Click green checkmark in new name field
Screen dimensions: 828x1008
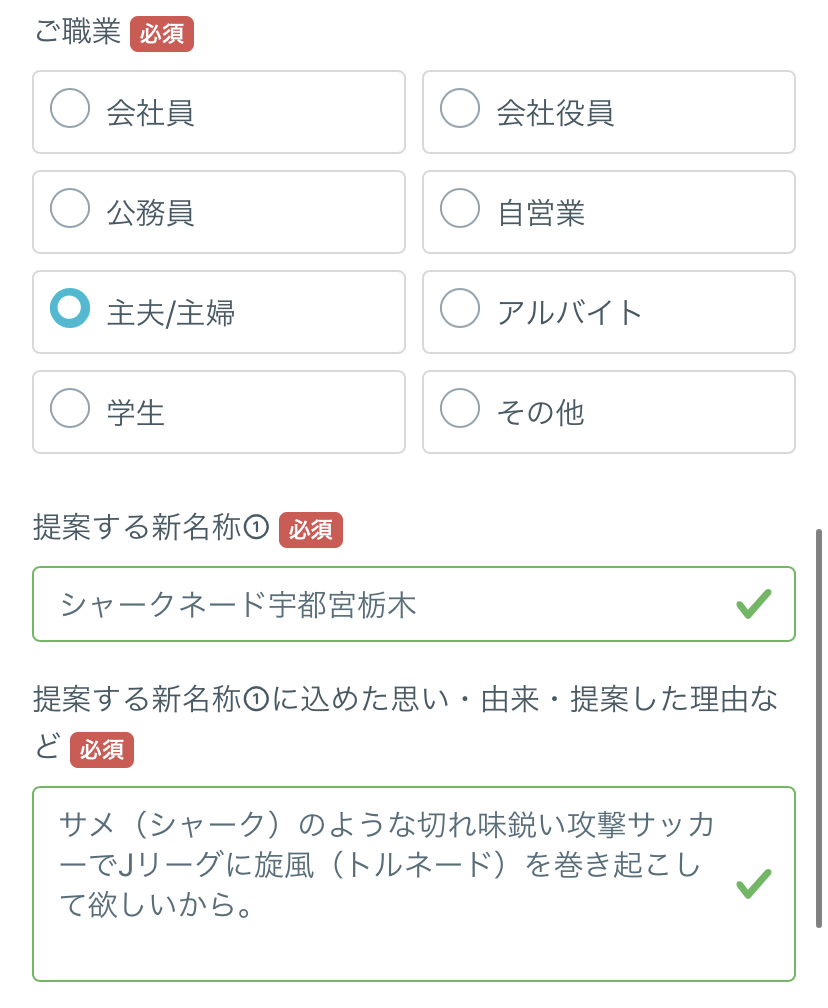coord(753,604)
